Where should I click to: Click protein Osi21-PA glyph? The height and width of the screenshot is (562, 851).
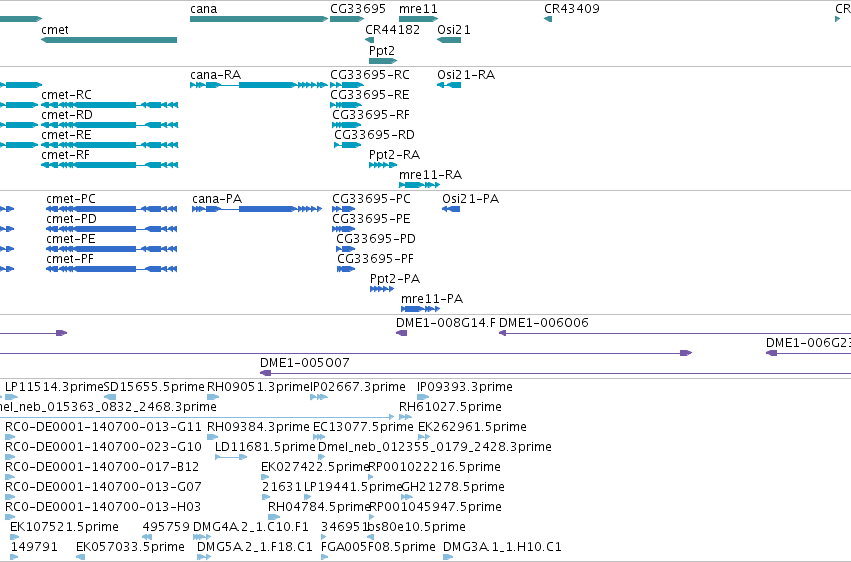point(451,209)
